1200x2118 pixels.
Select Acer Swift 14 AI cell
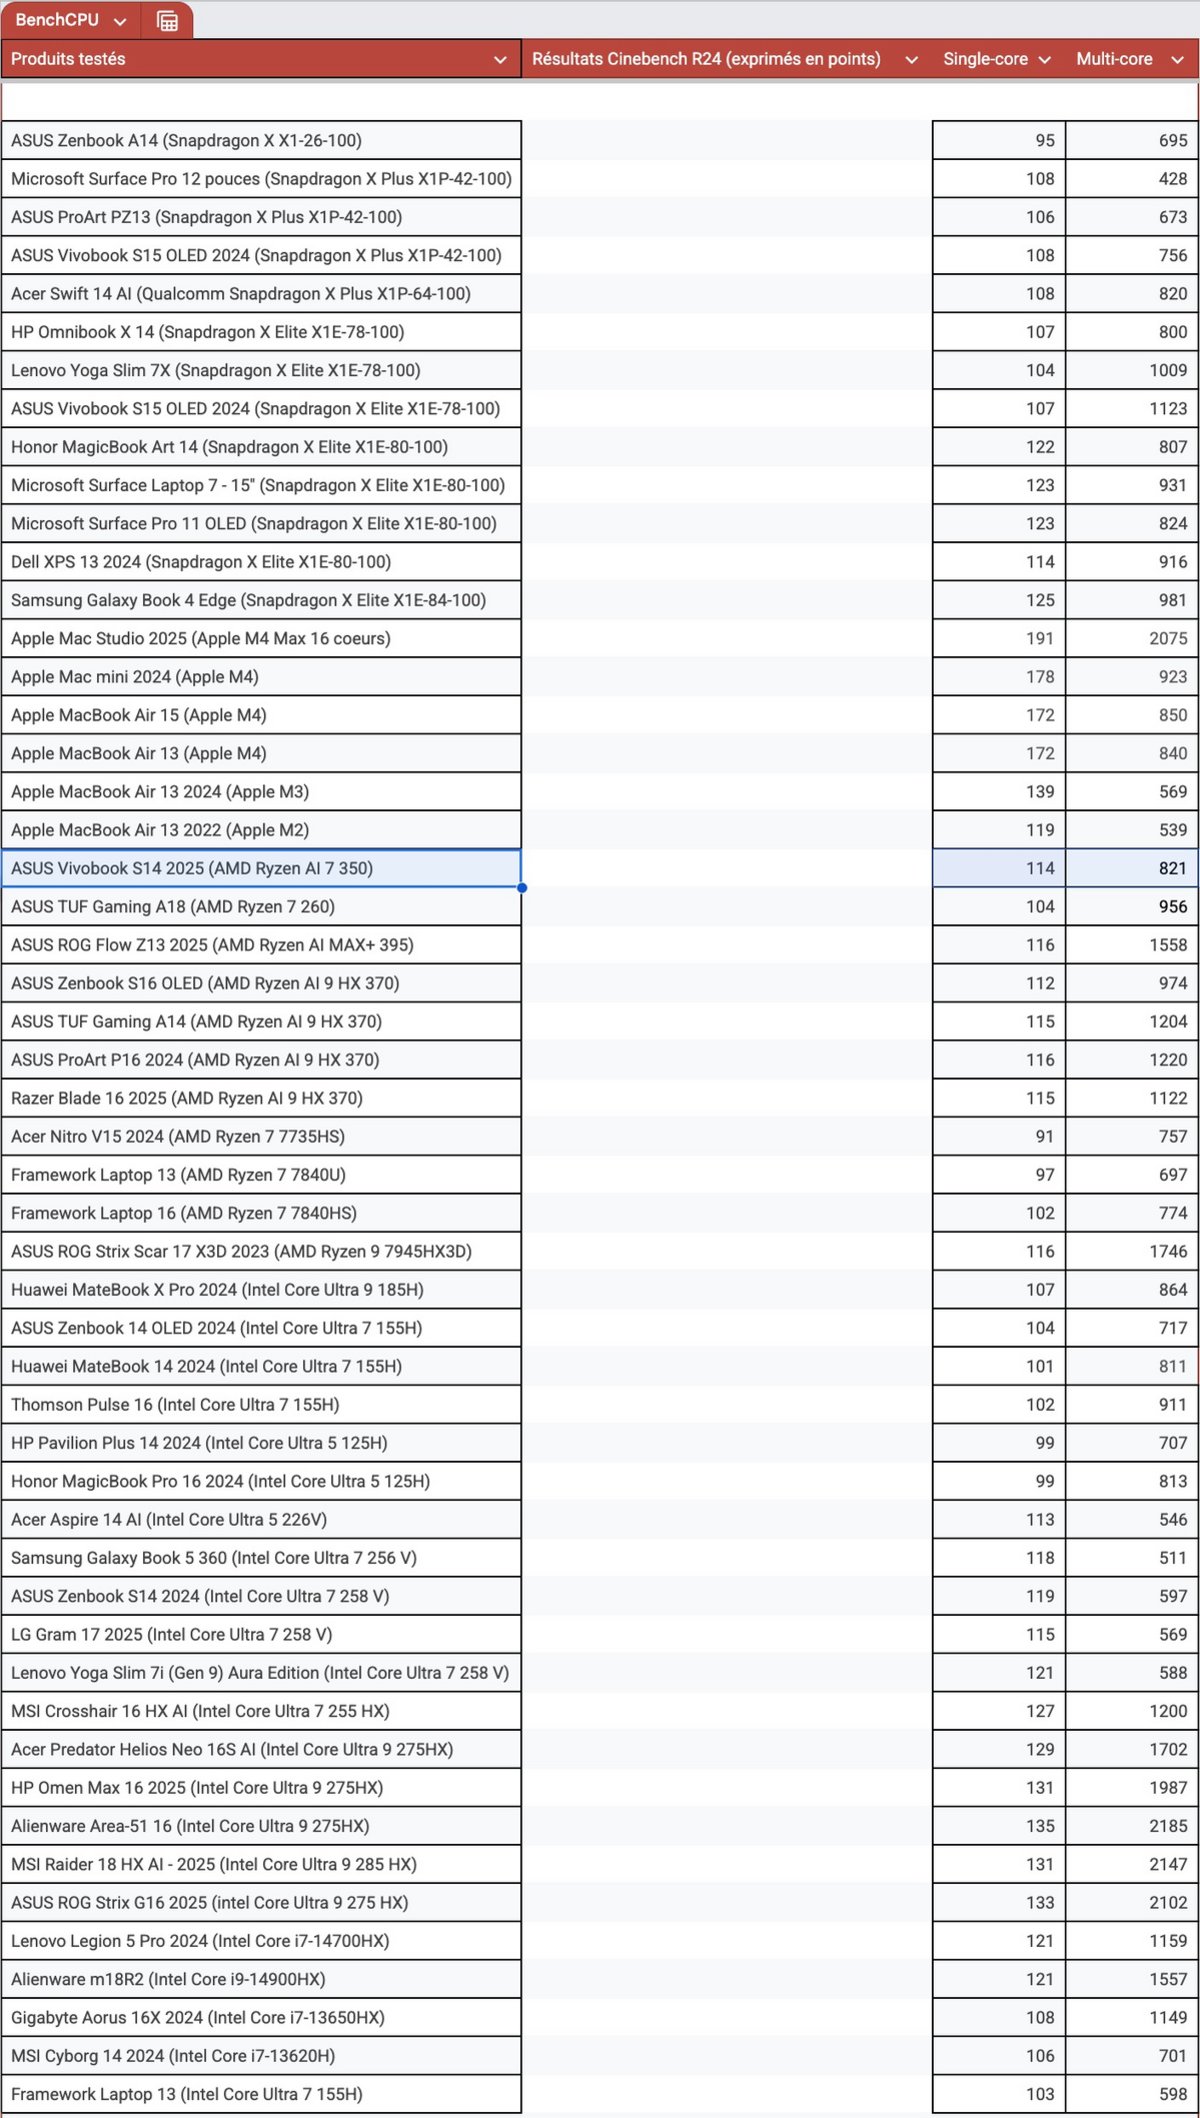[261, 293]
